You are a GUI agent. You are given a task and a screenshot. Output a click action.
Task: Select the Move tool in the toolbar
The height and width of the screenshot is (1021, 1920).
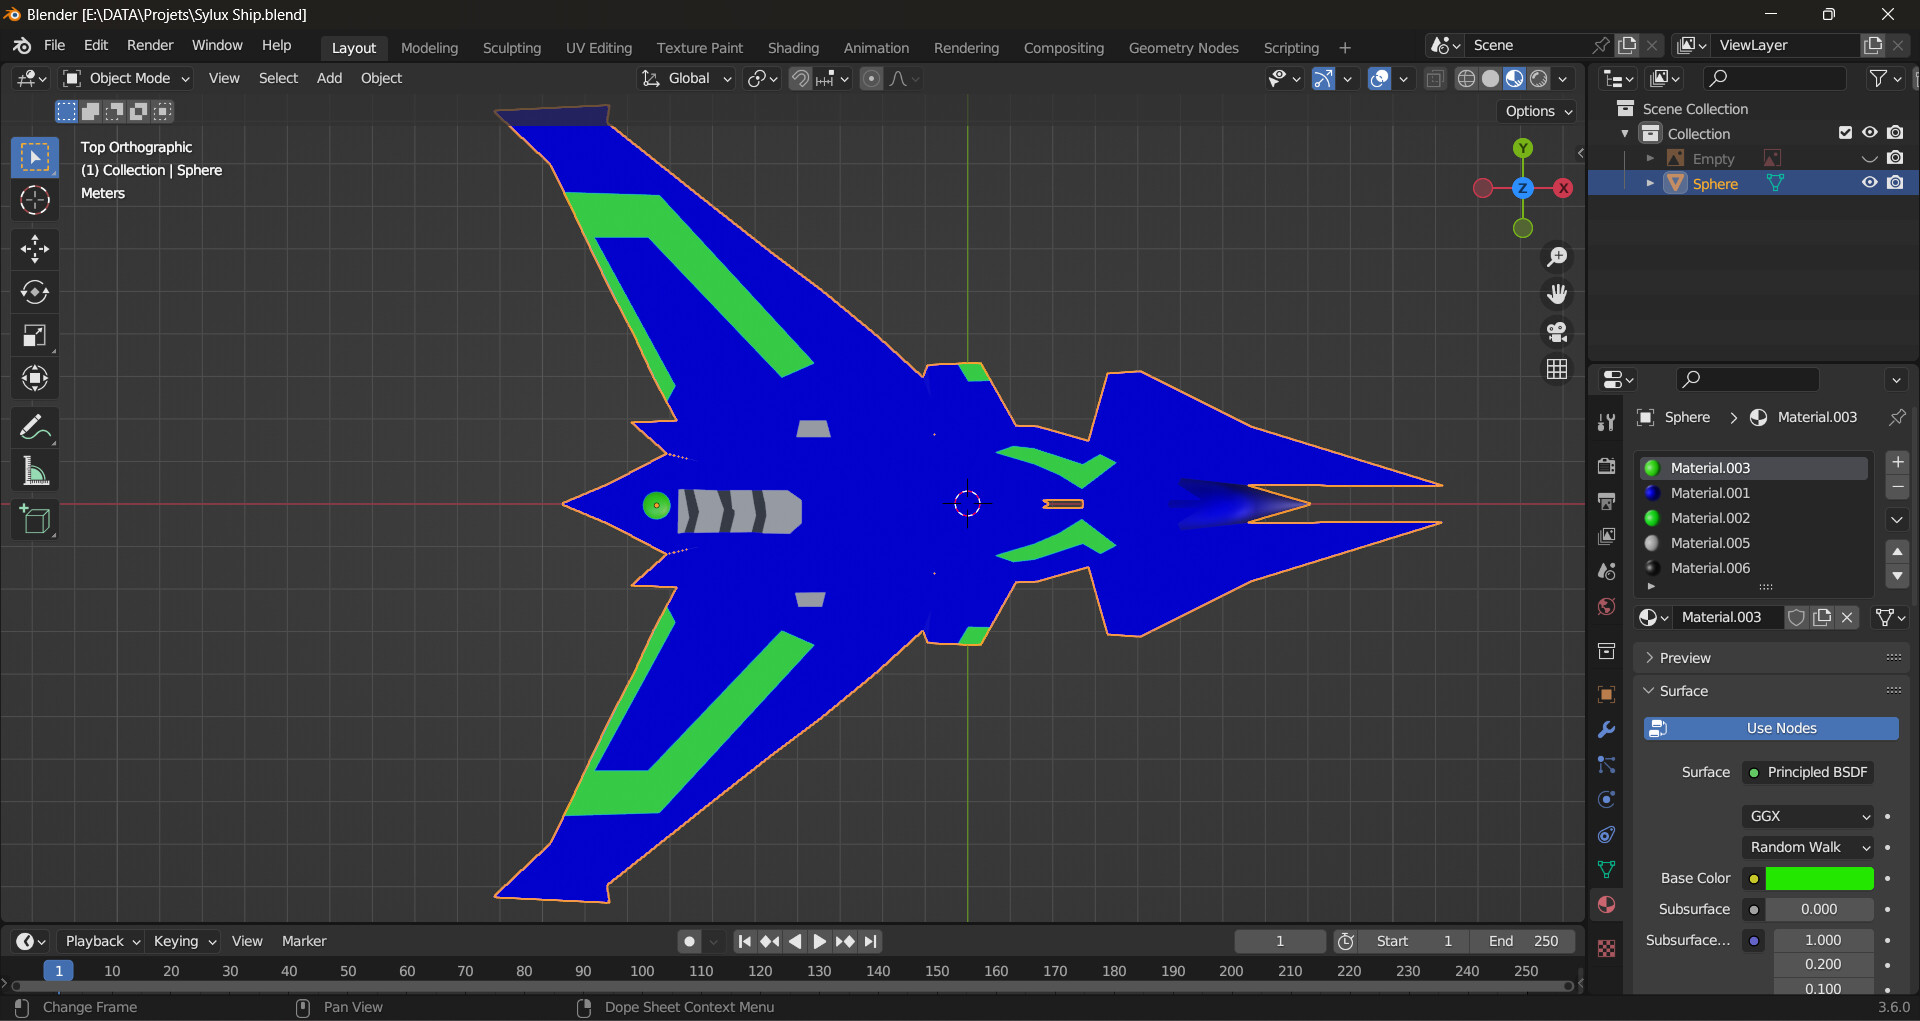click(x=35, y=249)
